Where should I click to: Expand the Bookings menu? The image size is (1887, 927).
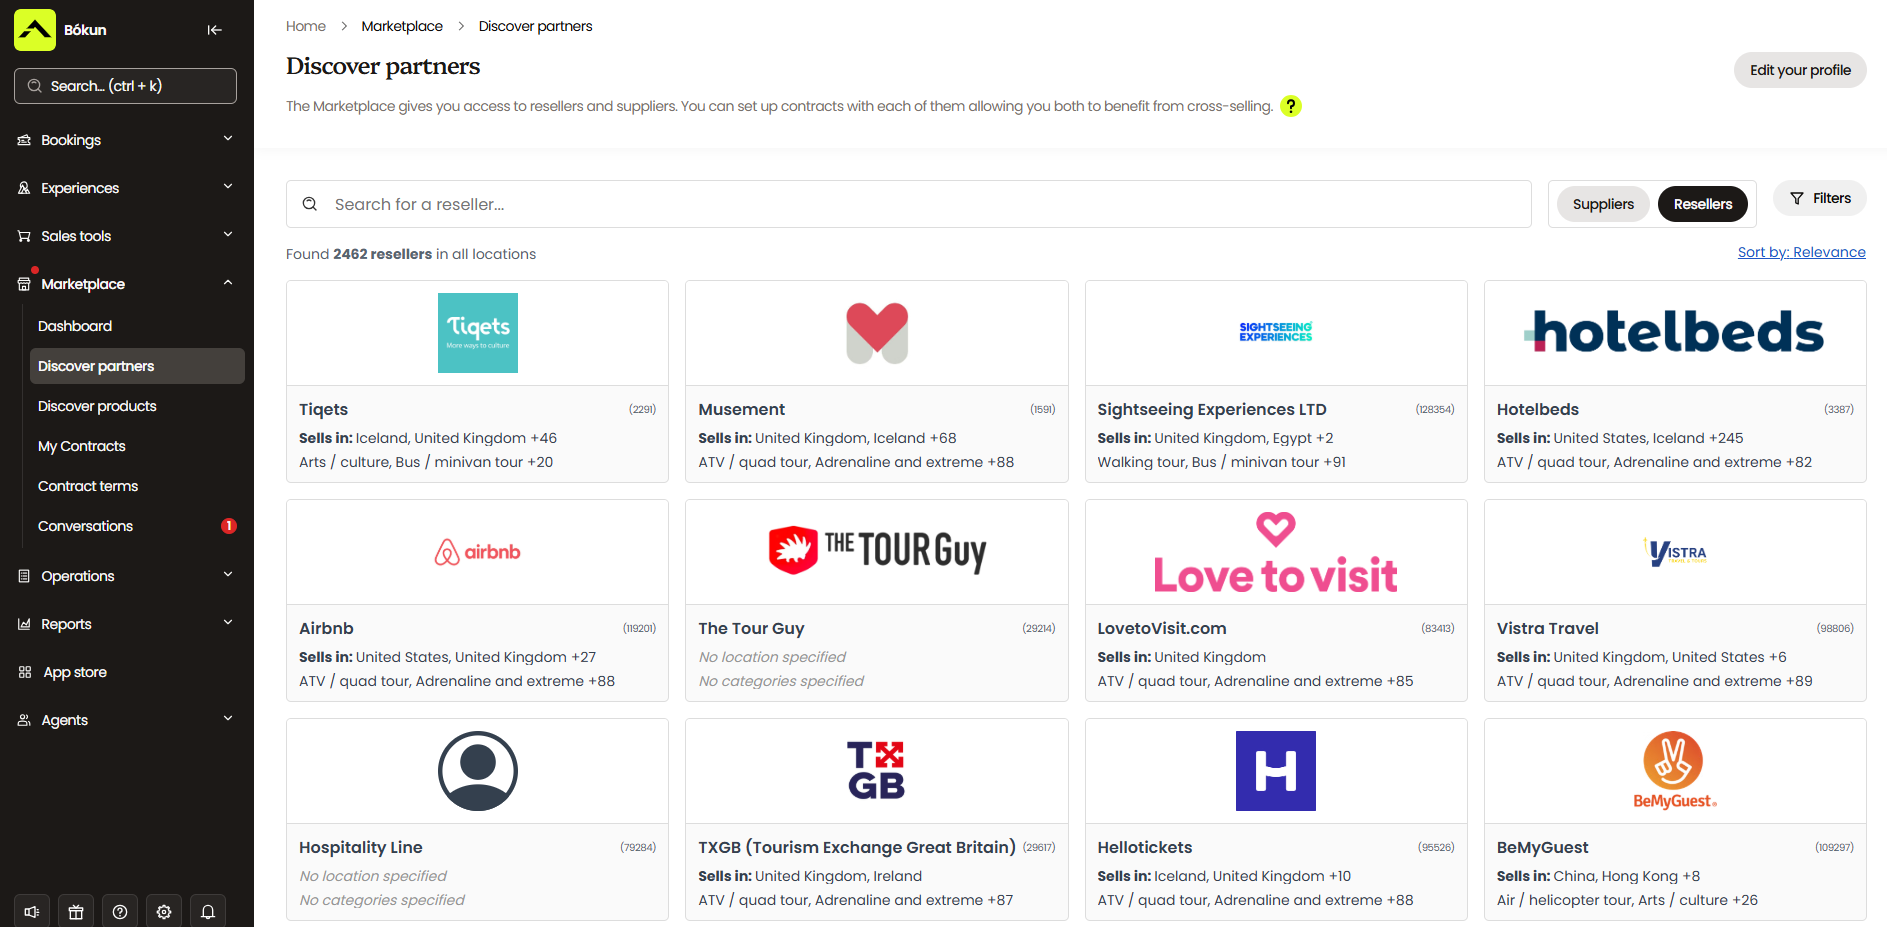[126, 140]
